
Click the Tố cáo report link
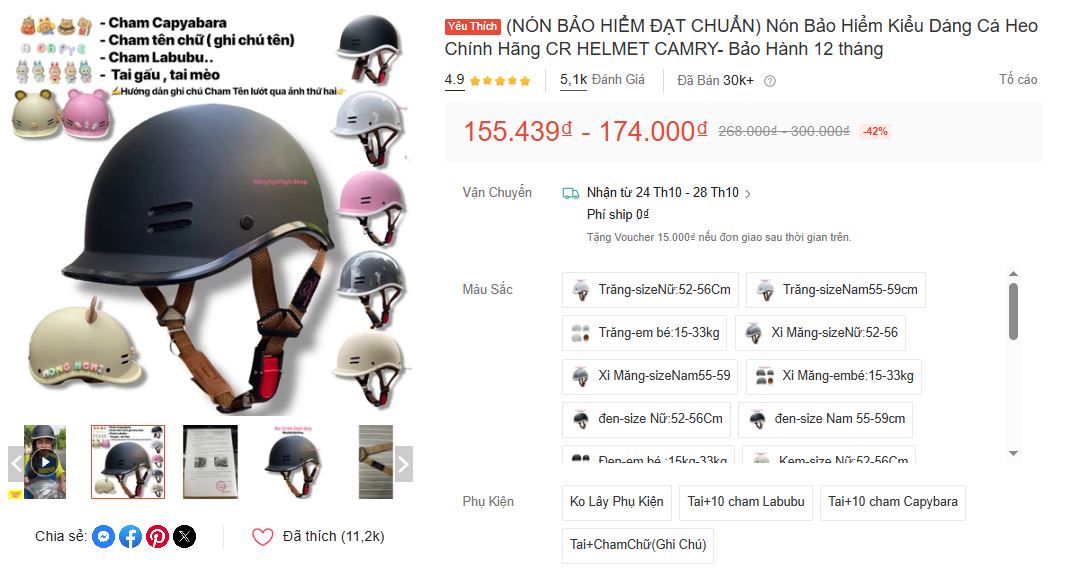1018,79
